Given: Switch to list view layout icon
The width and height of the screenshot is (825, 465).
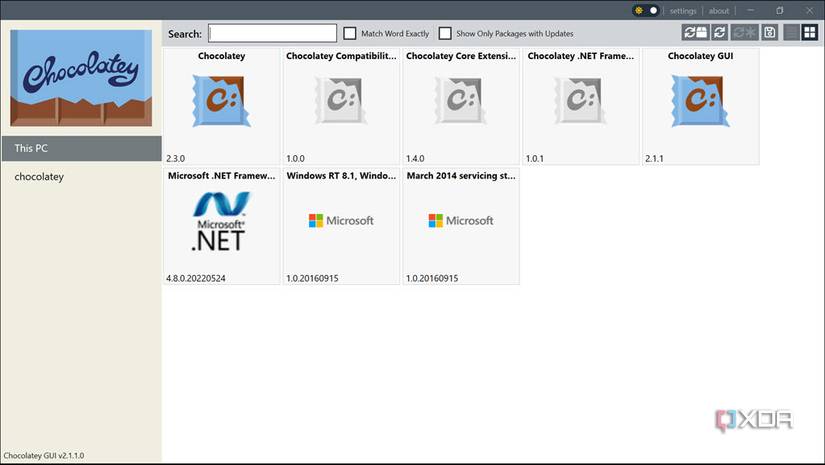Looking at the screenshot, I should click(791, 33).
